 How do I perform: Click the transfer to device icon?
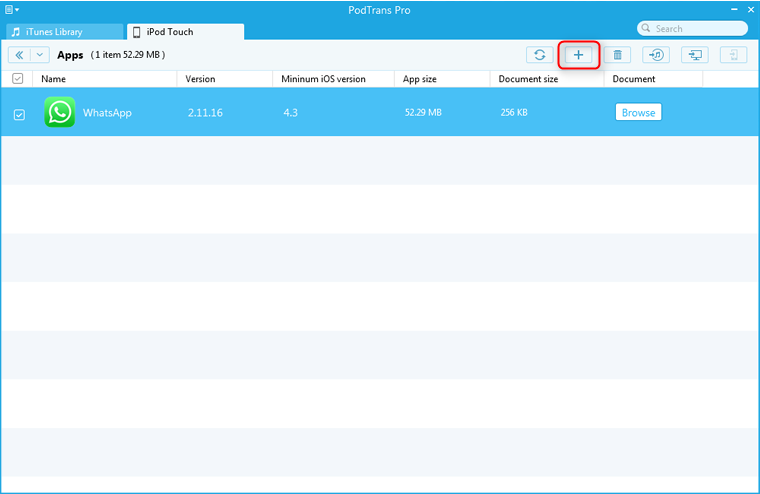(733, 55)
